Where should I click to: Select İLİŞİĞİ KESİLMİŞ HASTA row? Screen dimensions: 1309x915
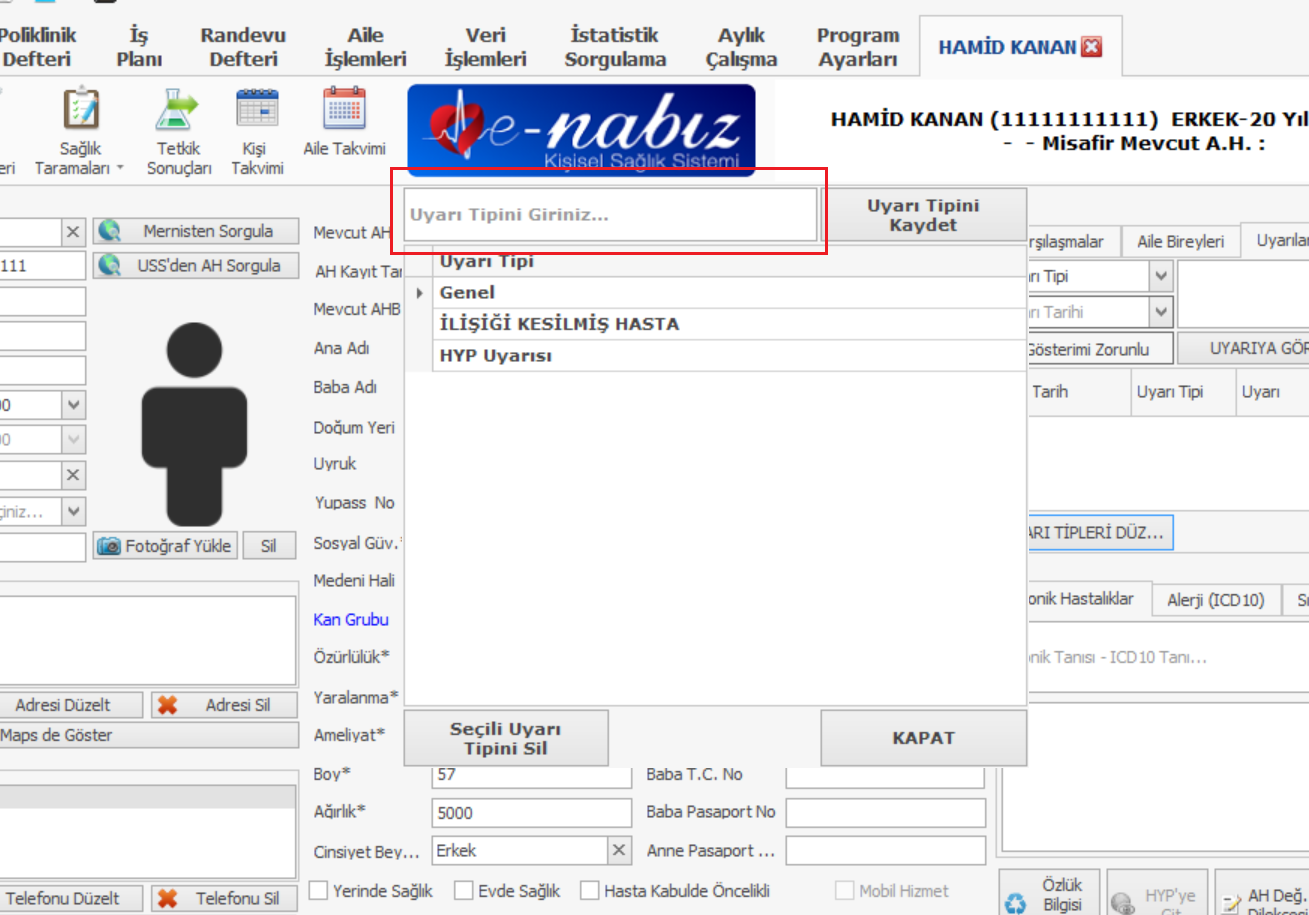pyautogui.click(x=728, y=324)
